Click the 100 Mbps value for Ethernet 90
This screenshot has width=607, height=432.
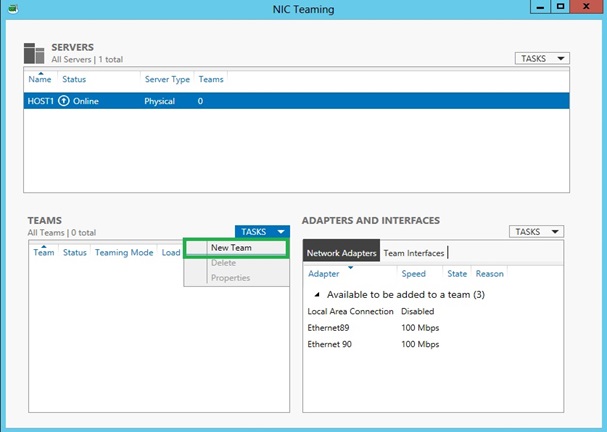420,344
